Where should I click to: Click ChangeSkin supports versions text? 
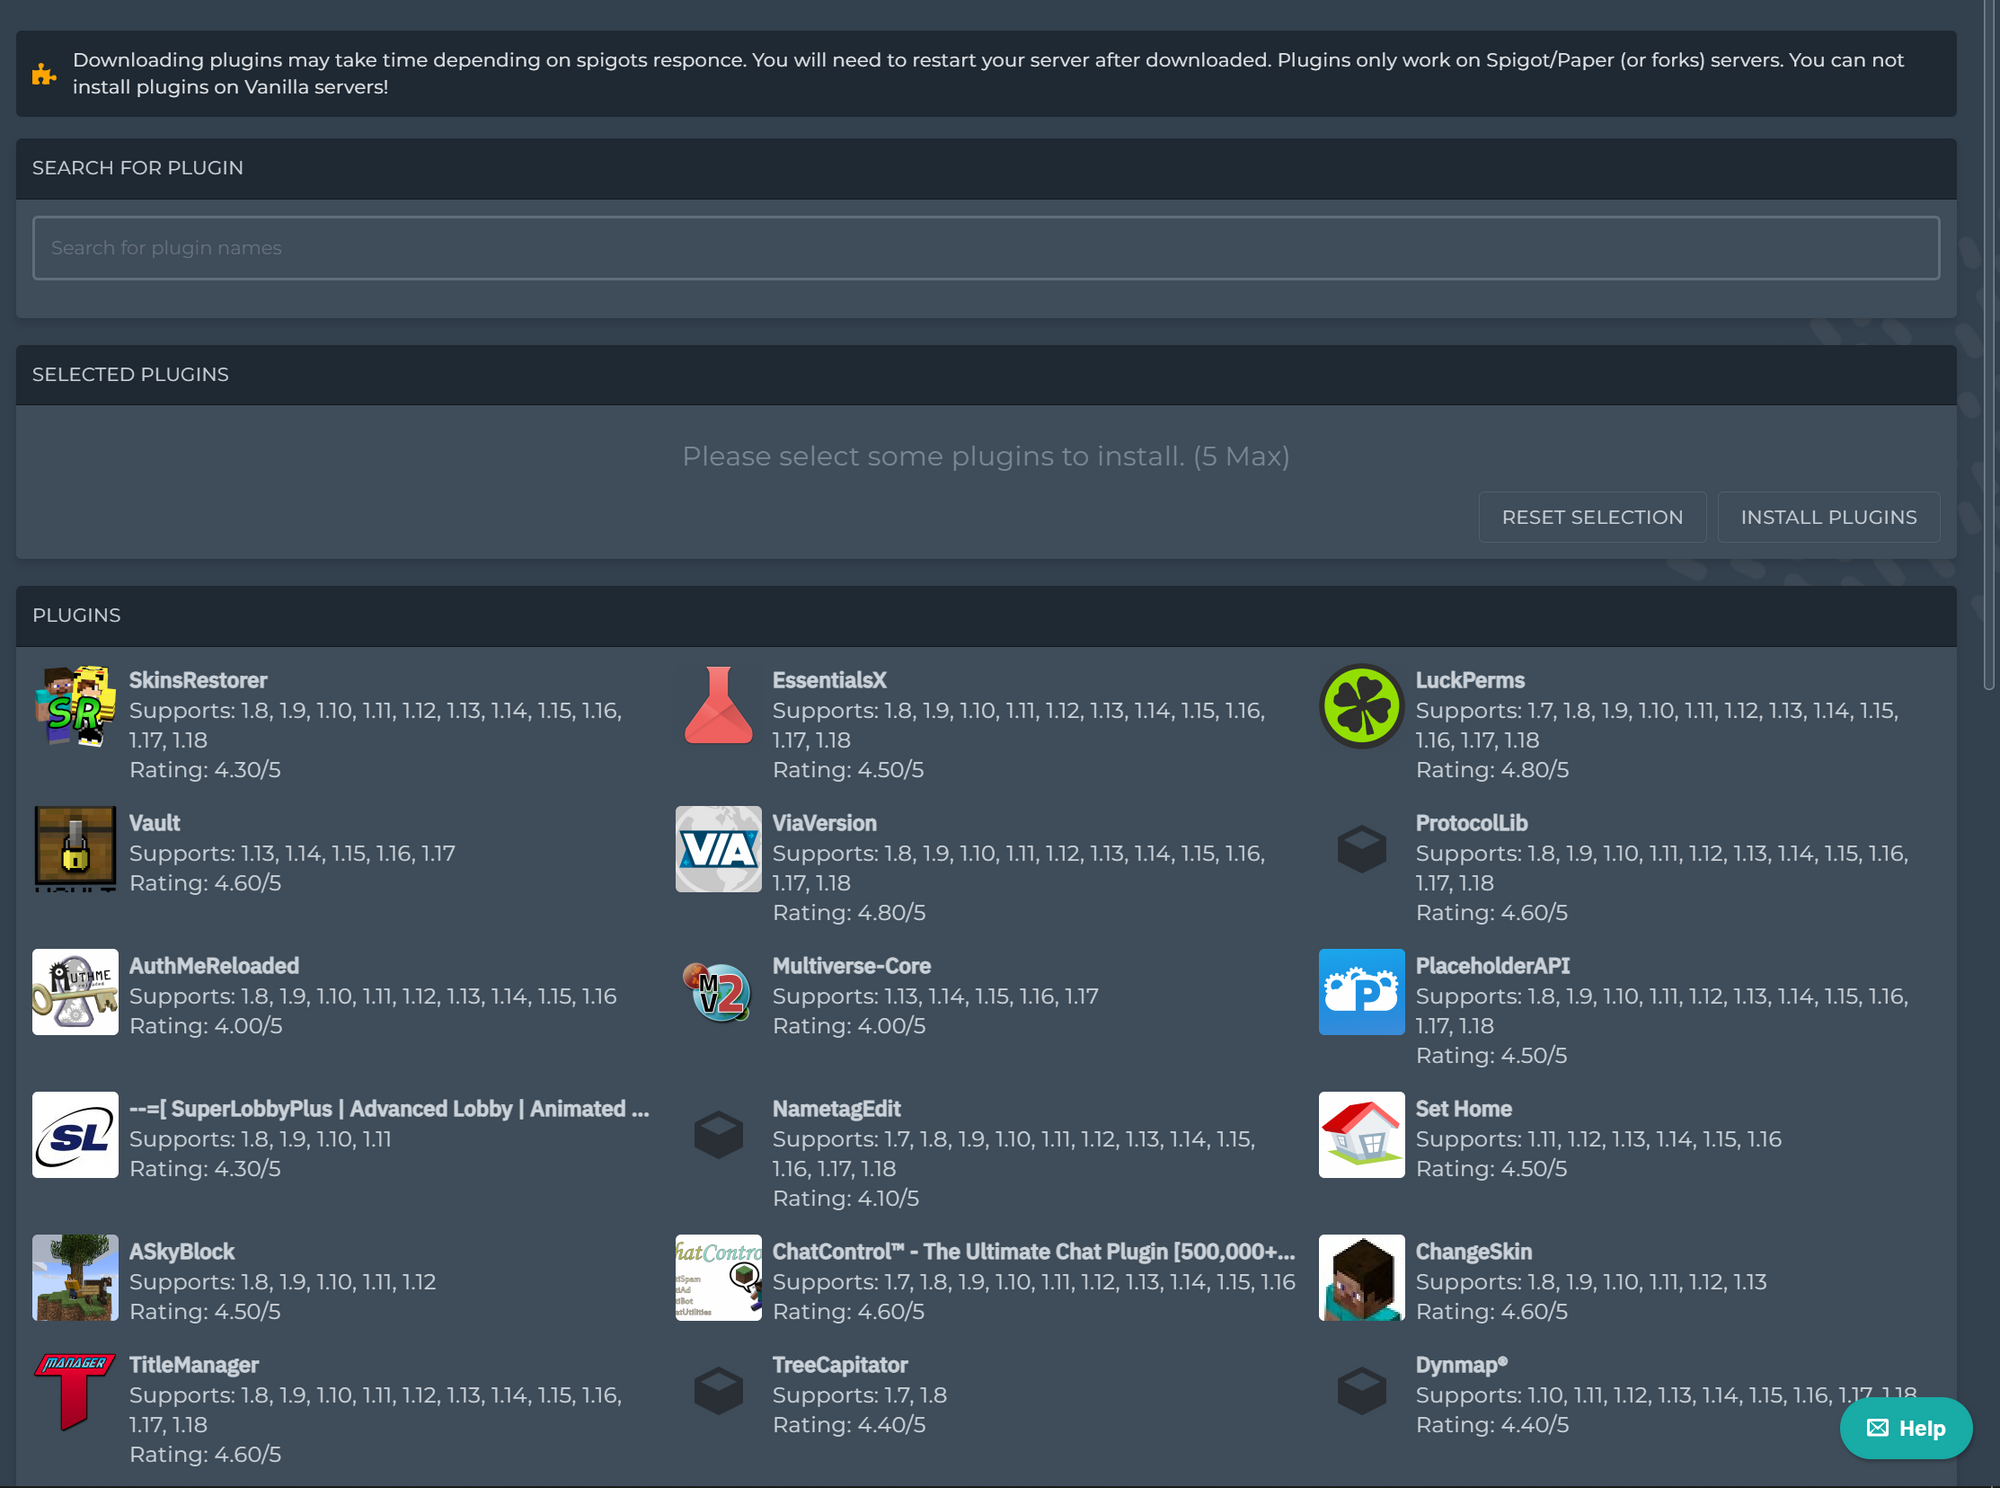point(1591,1282)
